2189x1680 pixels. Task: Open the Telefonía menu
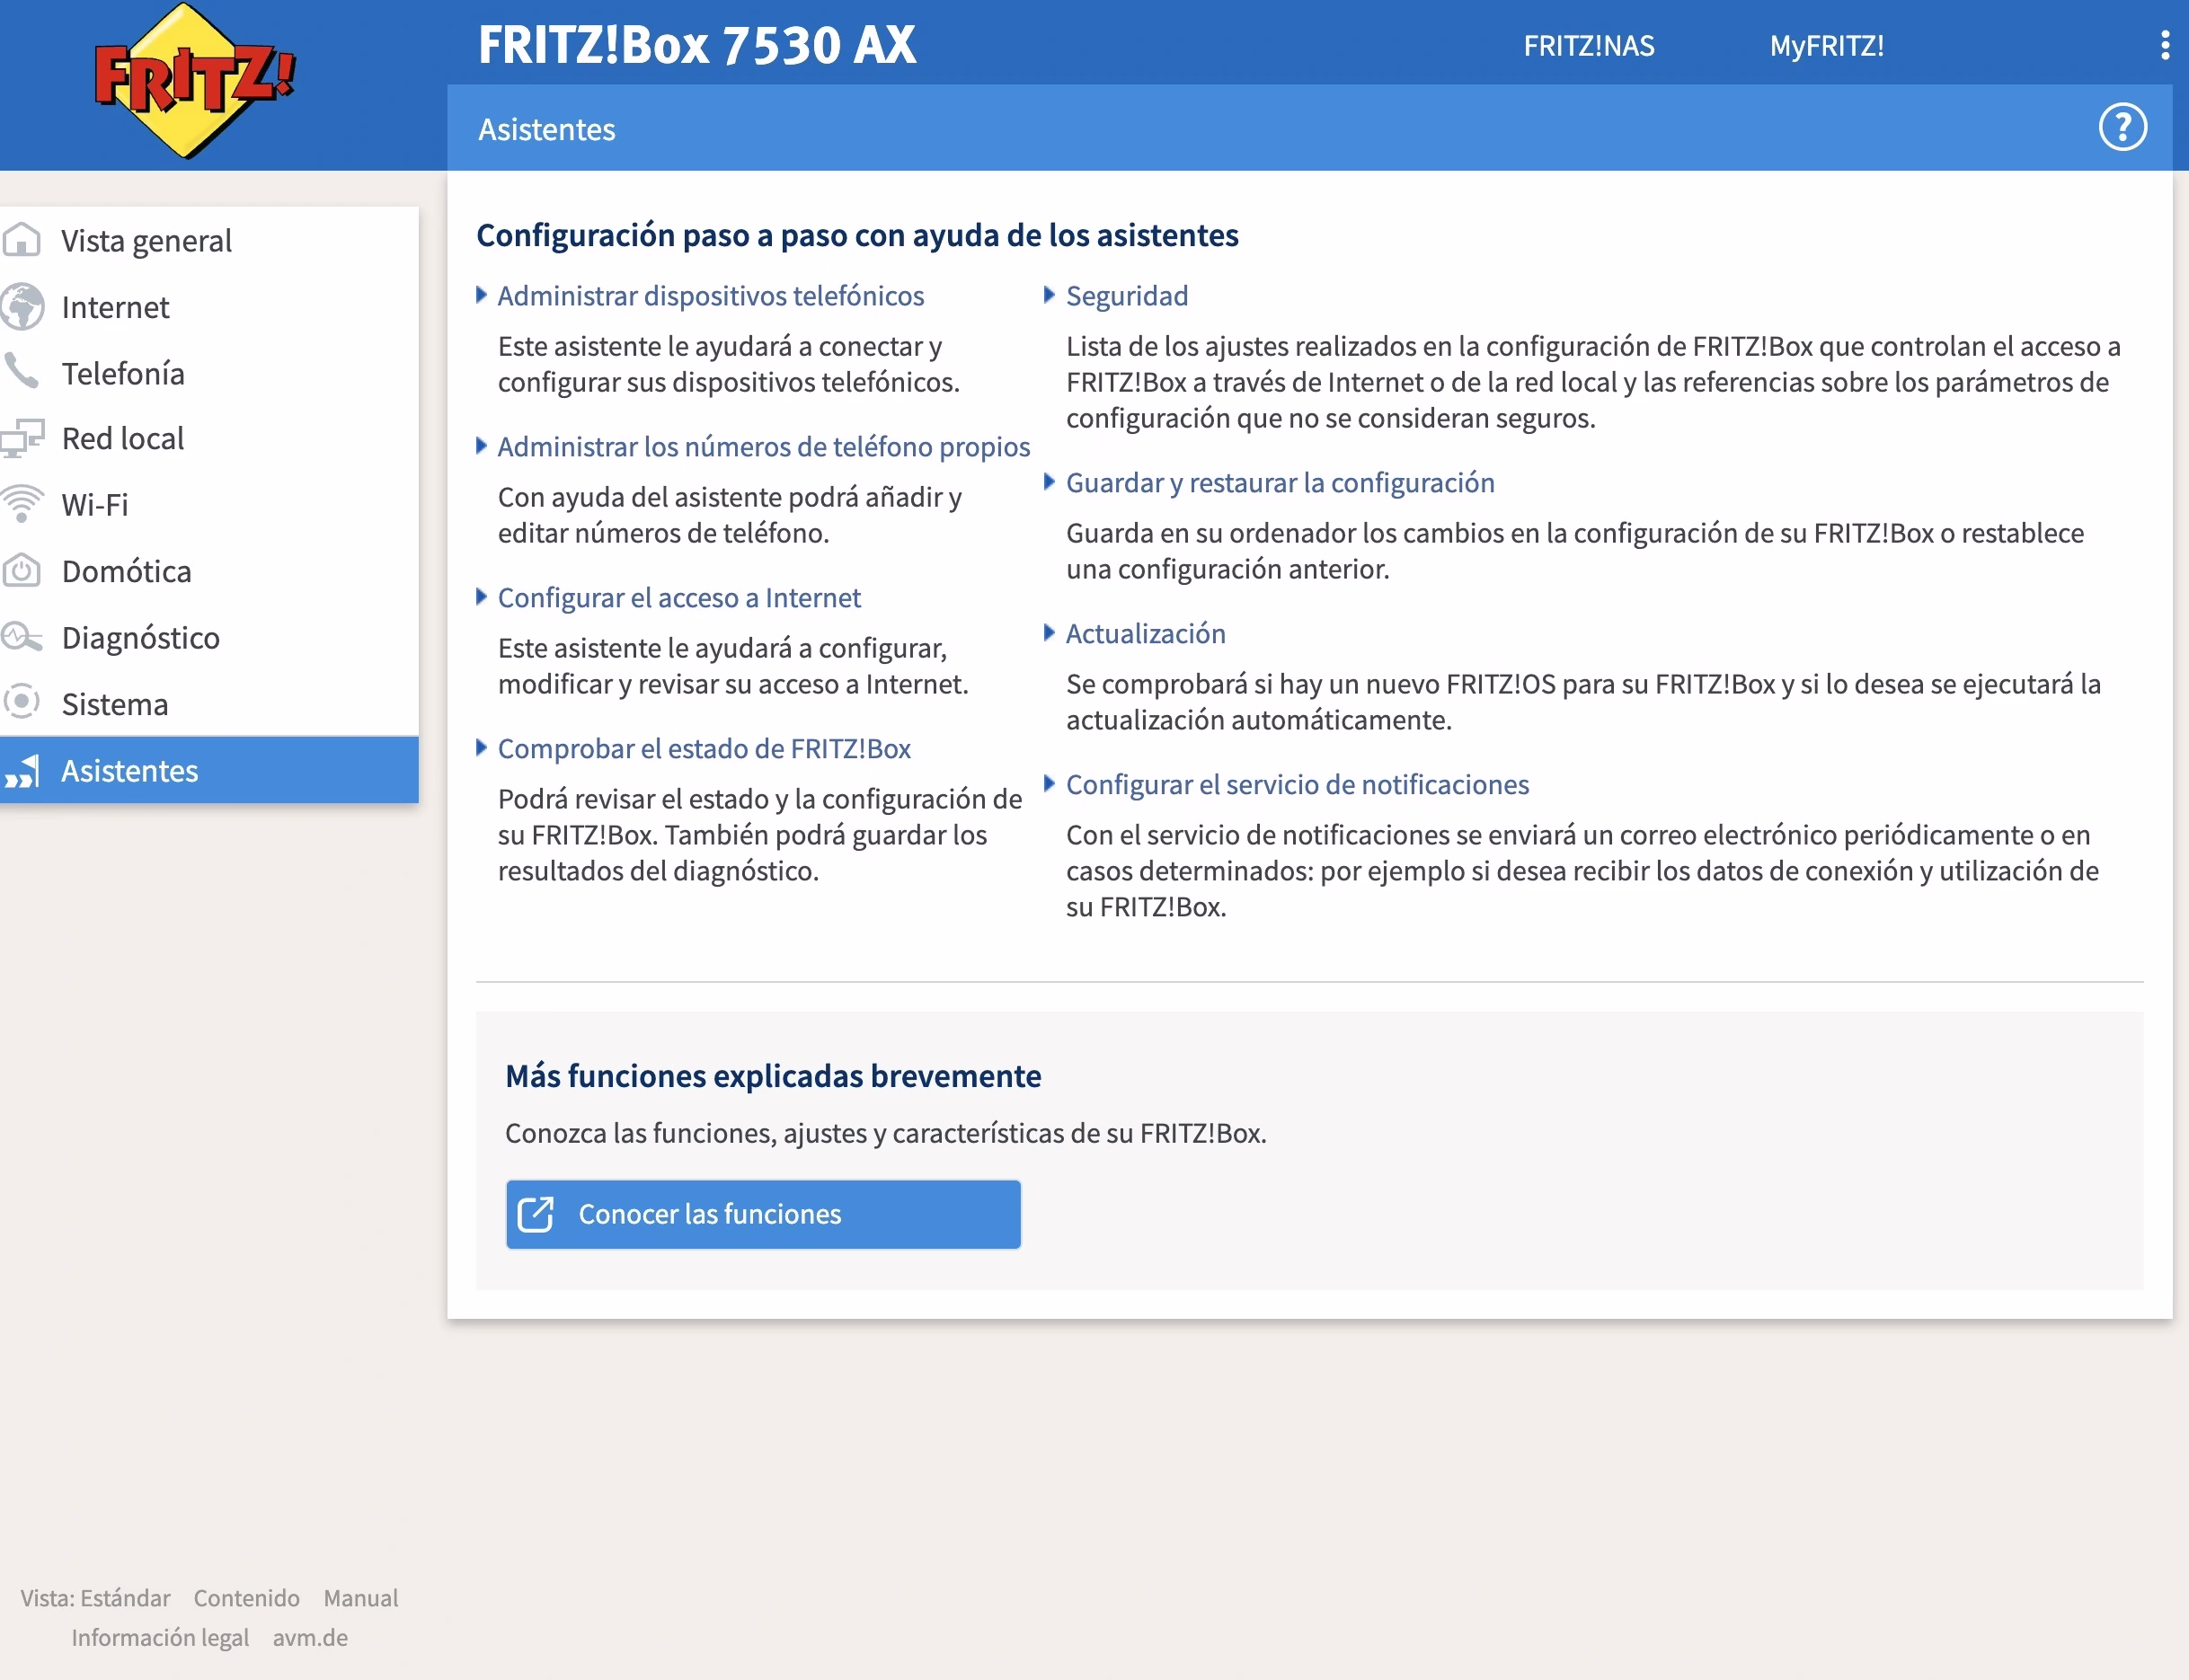tap(209, 372)
